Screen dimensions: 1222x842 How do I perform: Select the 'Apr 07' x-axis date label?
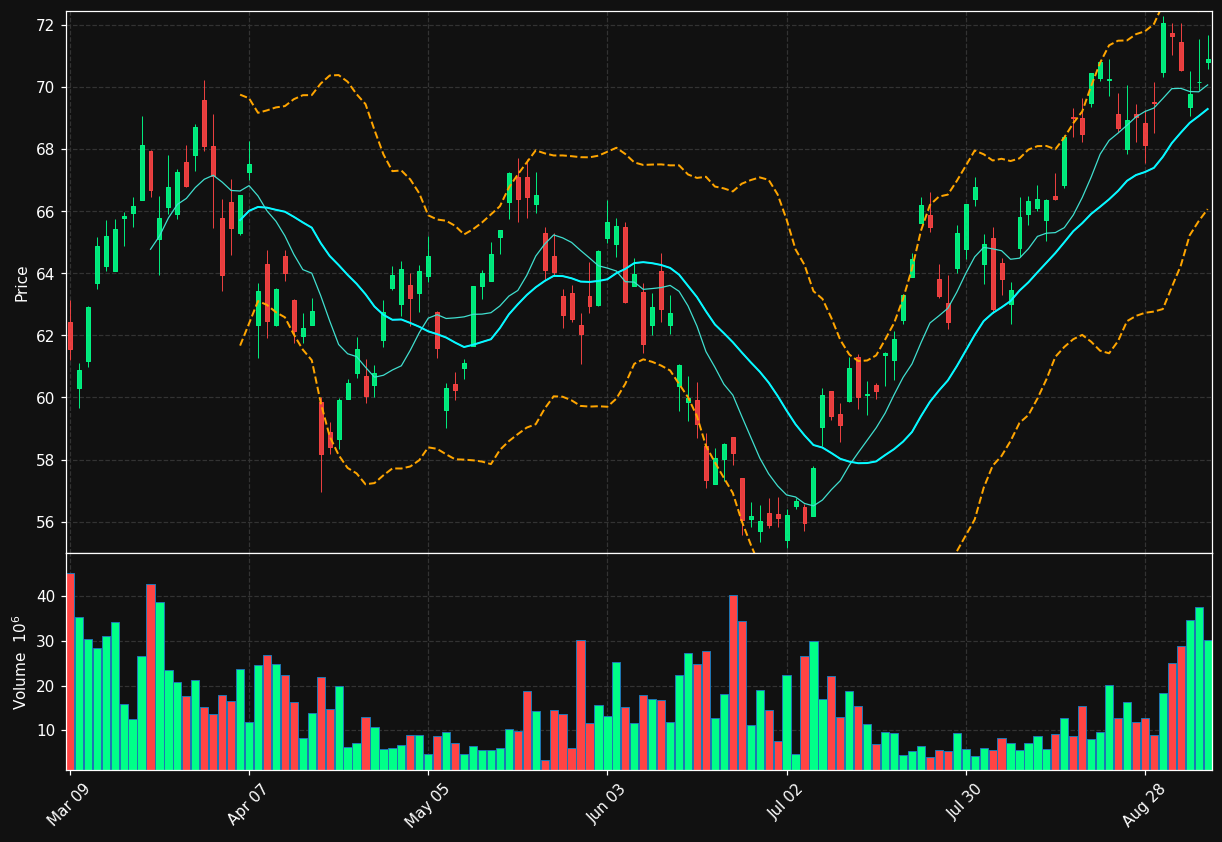[245, 803]
